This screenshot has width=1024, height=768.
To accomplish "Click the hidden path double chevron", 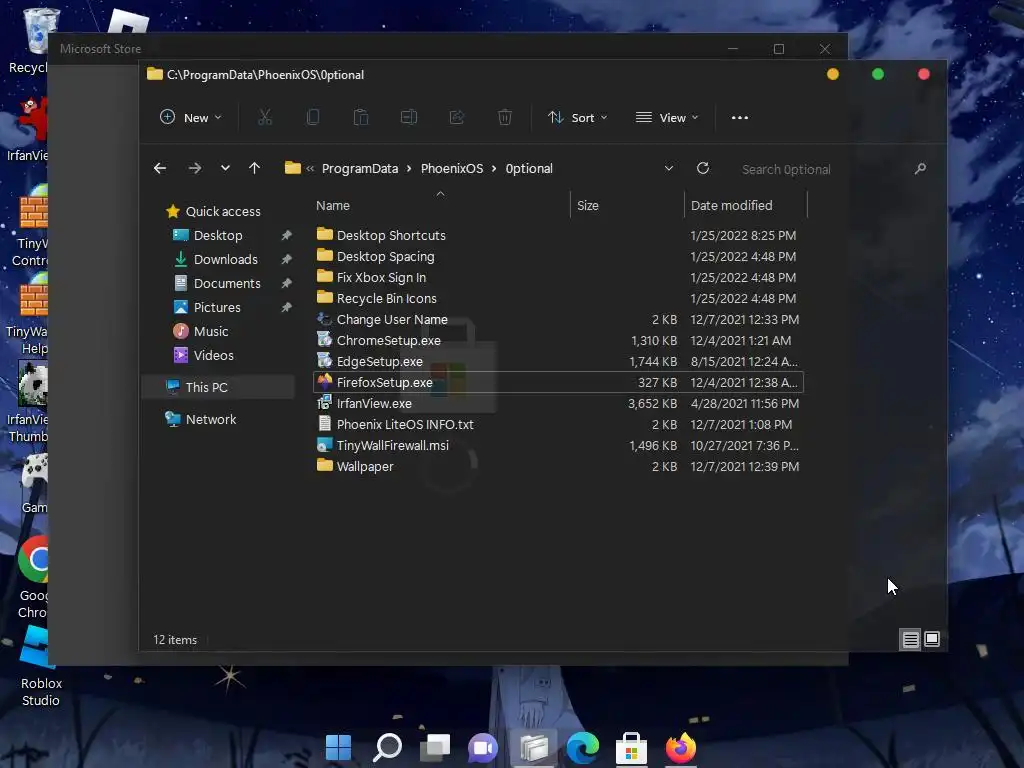I will coord(310,168).
